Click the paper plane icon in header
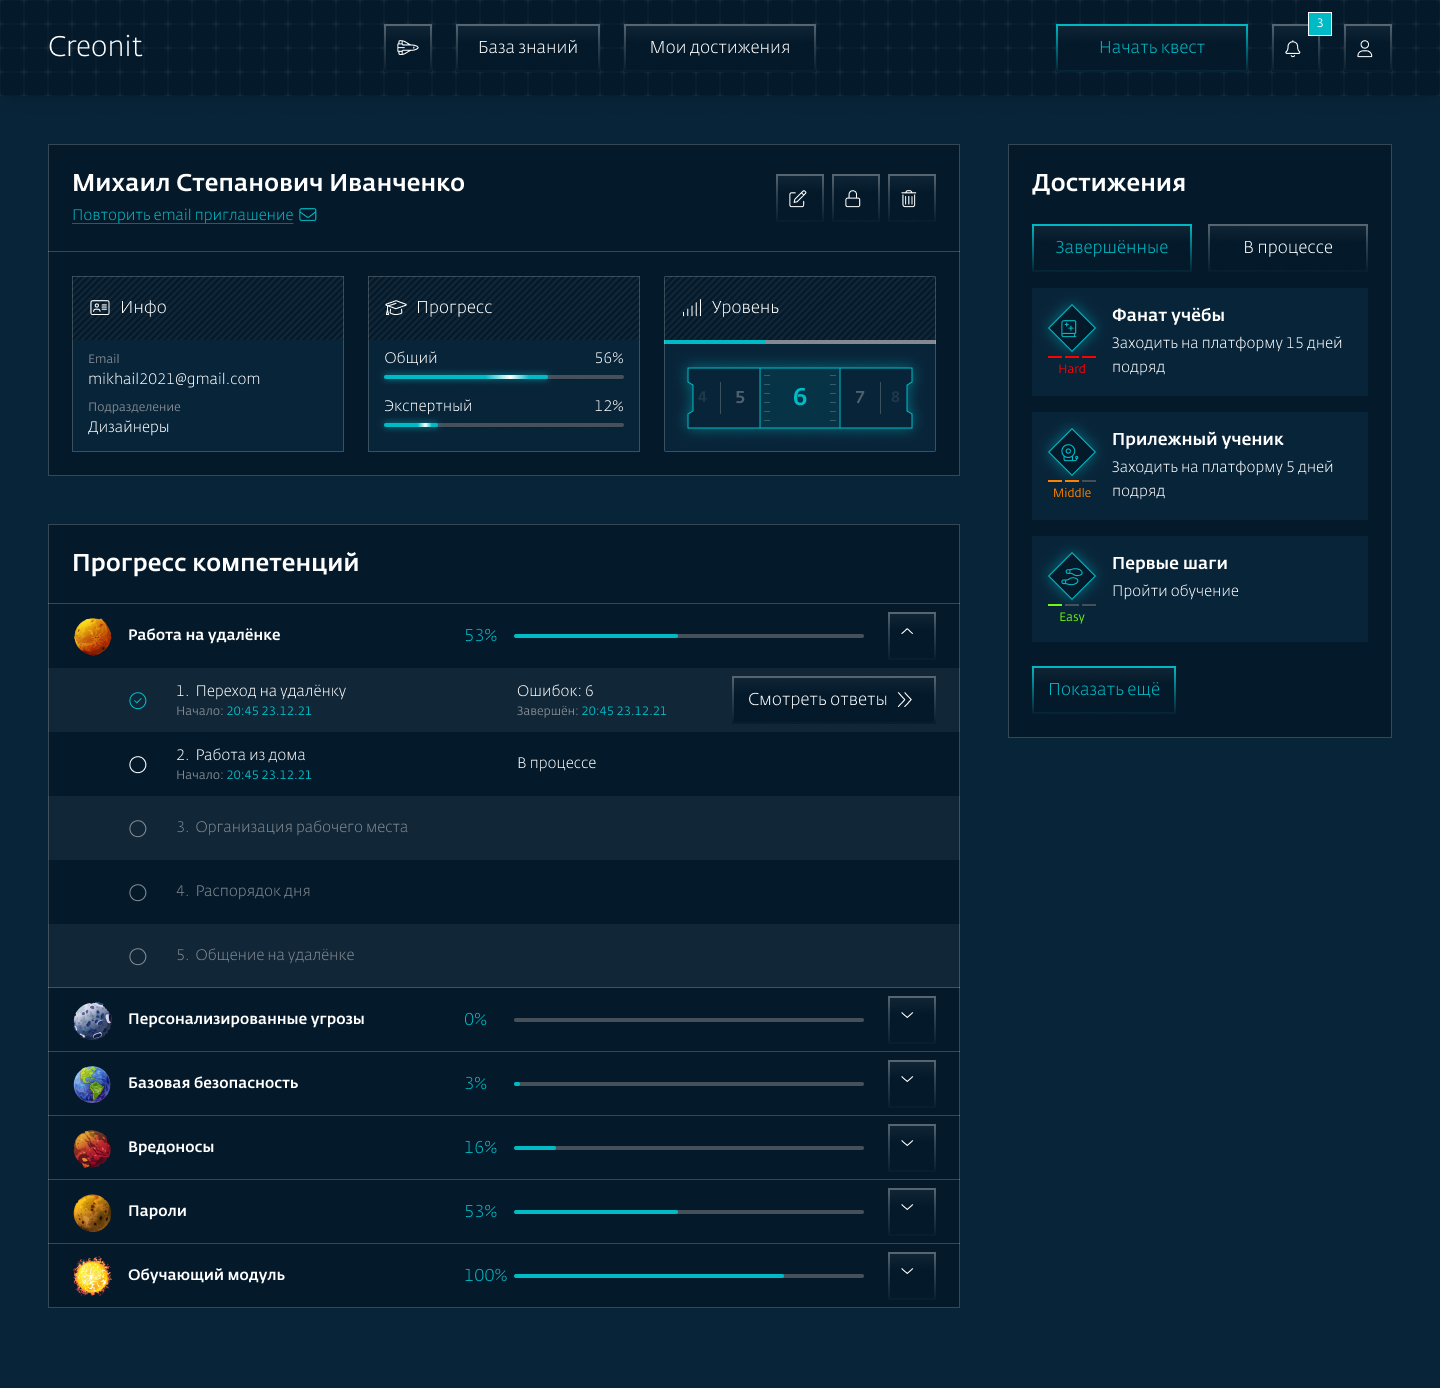Image resolution: width=1440 pixels, height=1388 pixels. [407, 47]
